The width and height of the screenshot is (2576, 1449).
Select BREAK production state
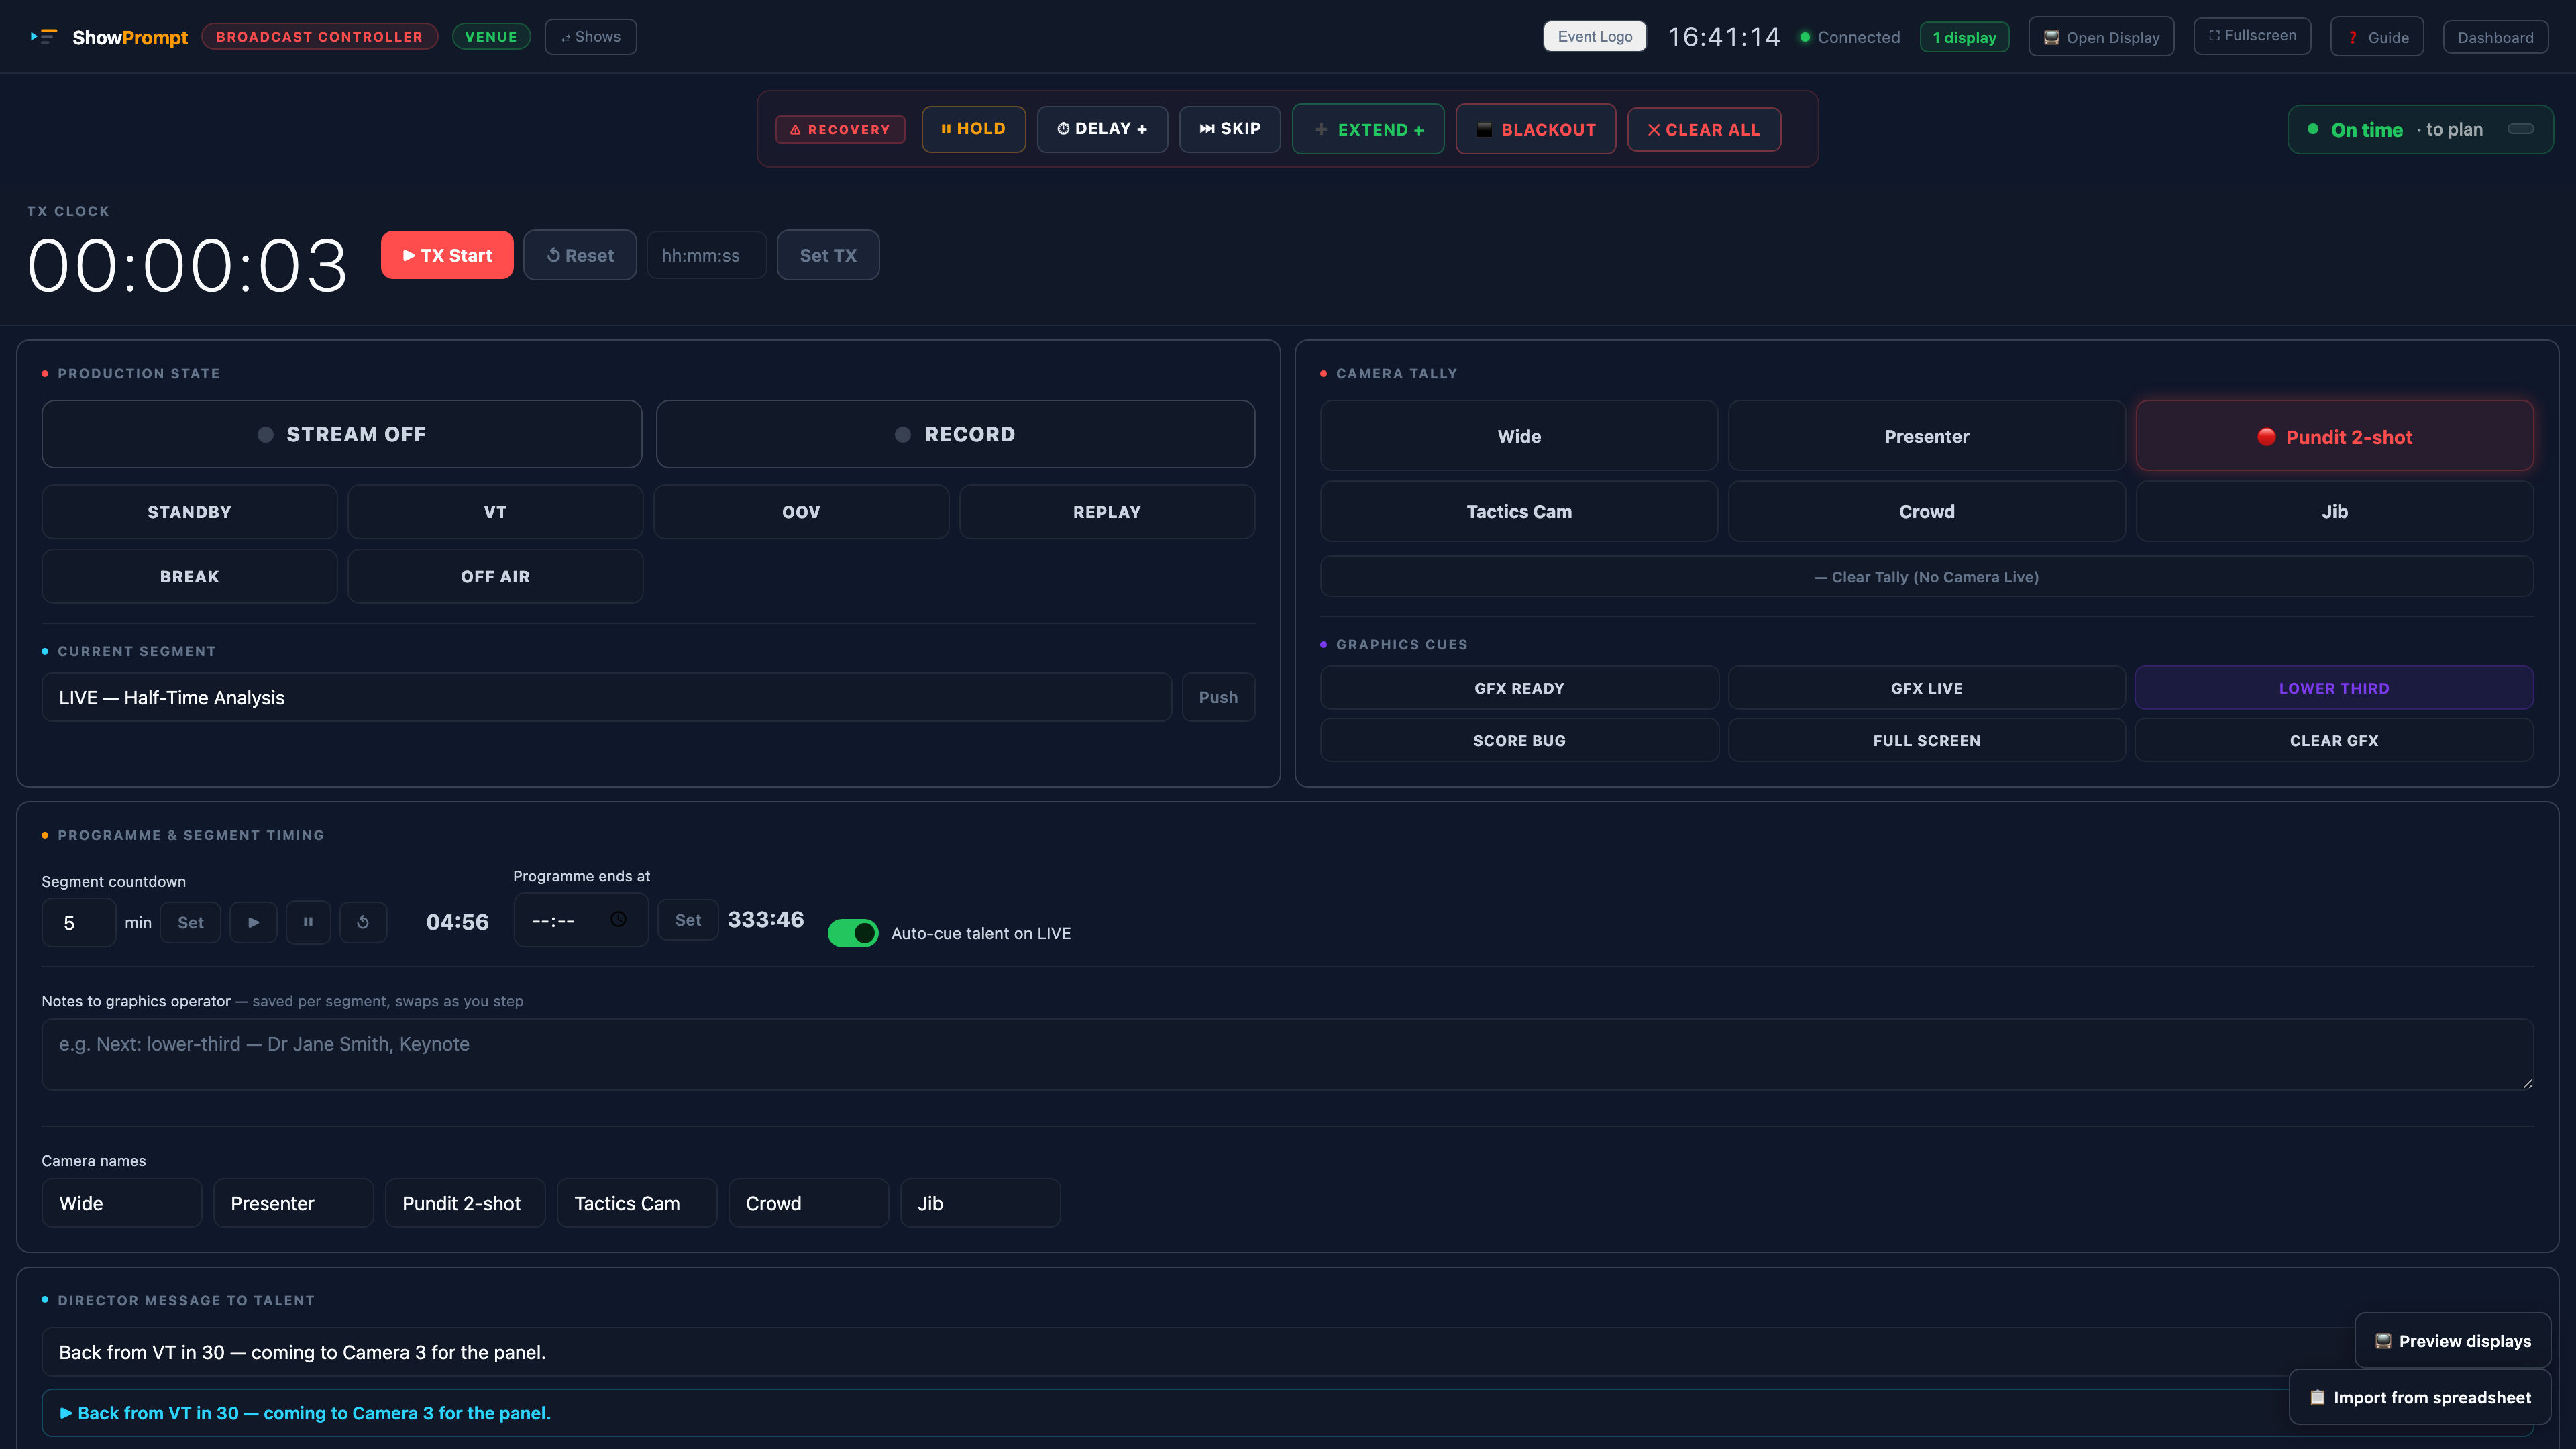[x=190, y=576]
